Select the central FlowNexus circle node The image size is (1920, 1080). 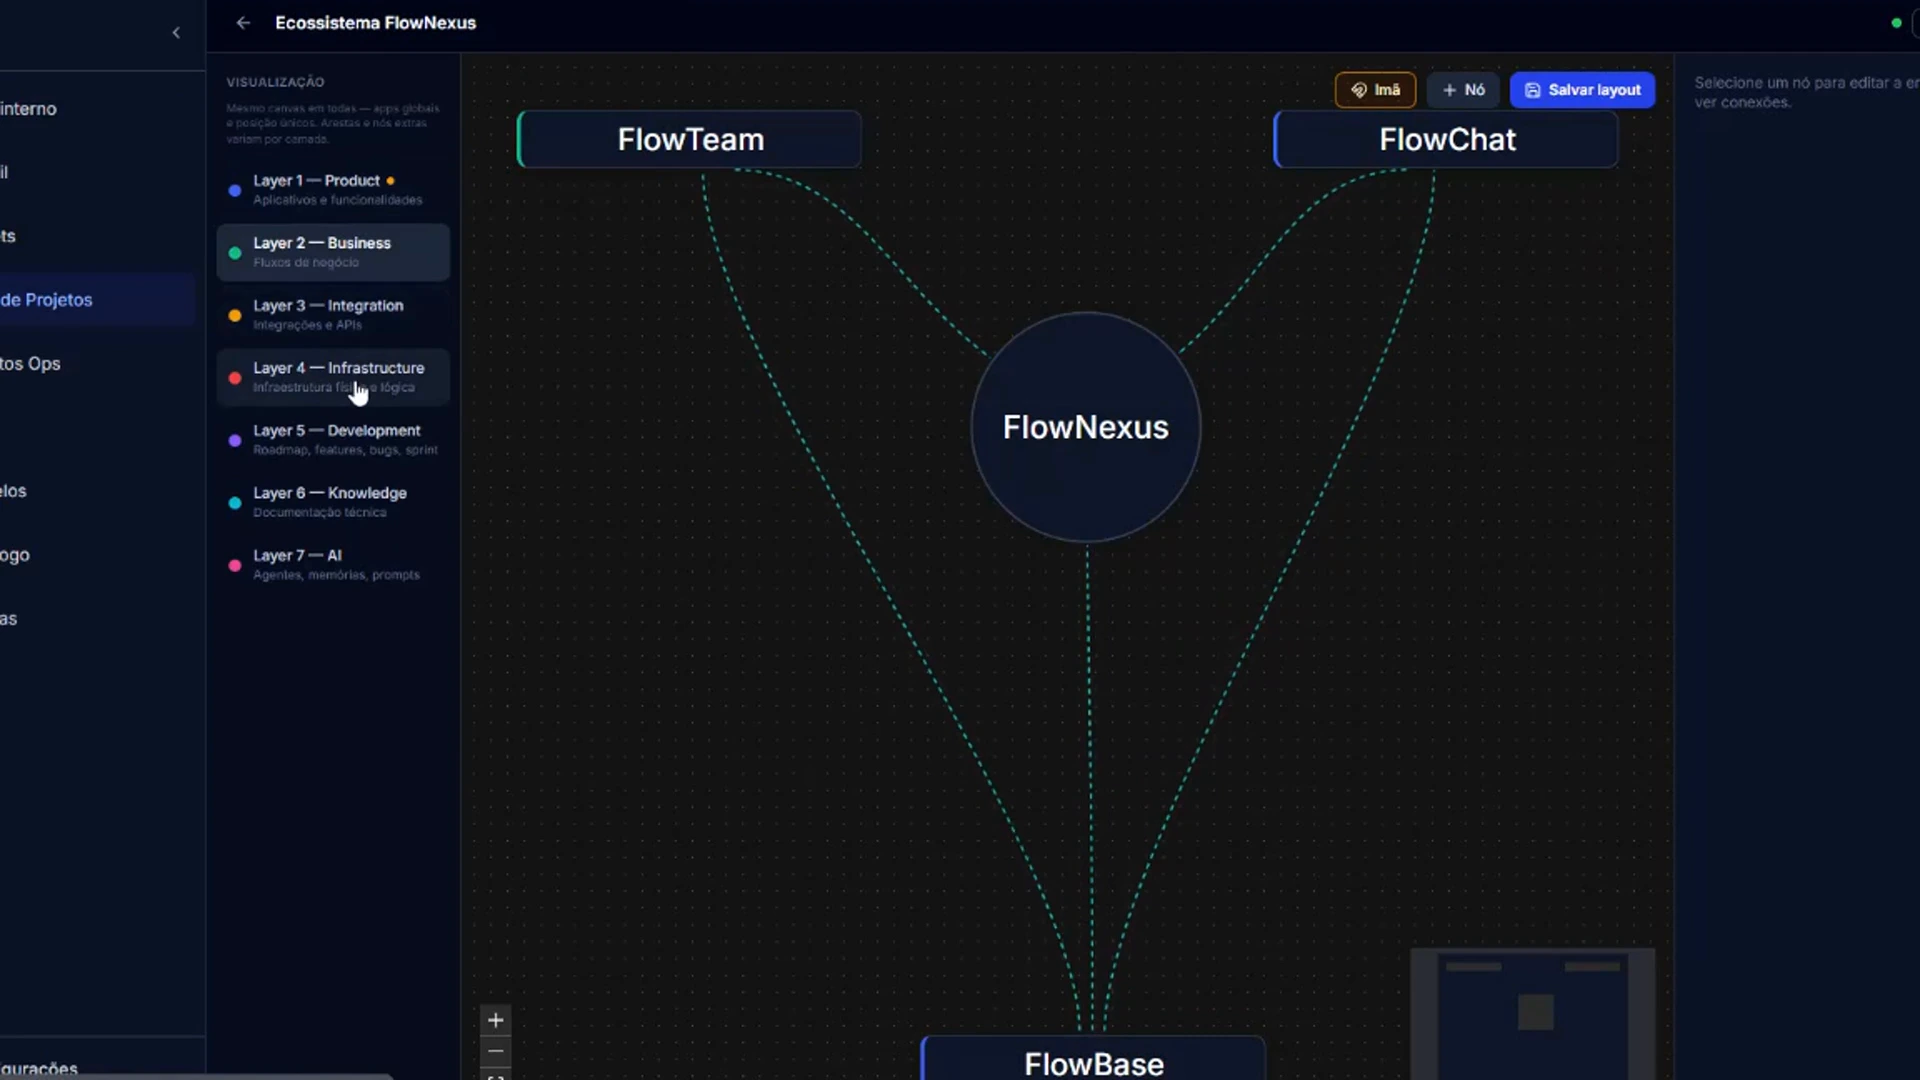pos(1086,427)
